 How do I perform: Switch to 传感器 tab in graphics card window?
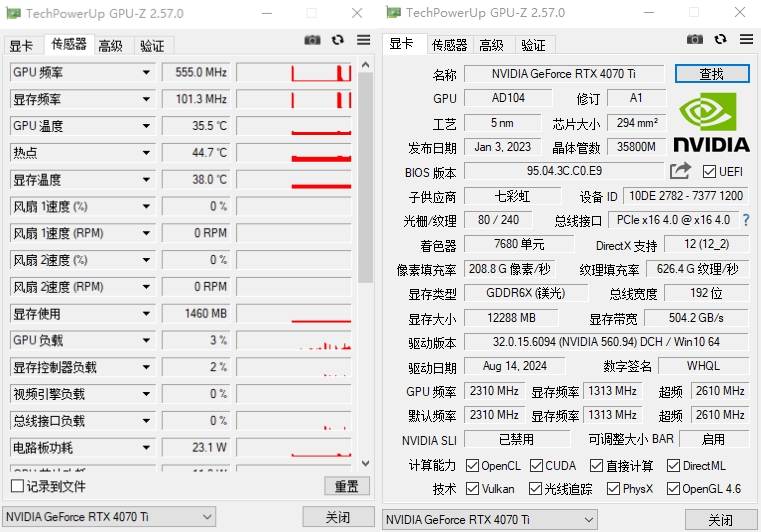(x=449, y=45)
